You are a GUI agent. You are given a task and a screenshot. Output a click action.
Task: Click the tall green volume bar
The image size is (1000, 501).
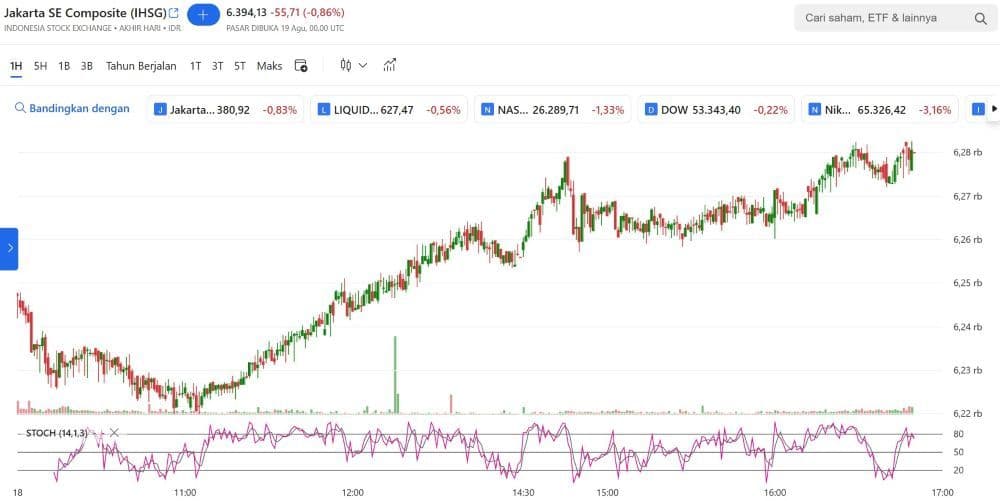(x=395, y=375)
